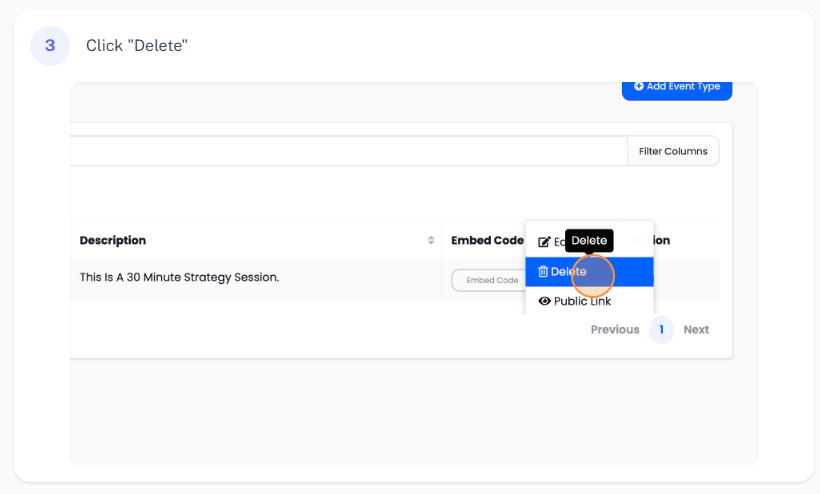Viewport: 820px width, 494px height.
Task: Click the Click "Delete" step instruction text
Action: 137,46
